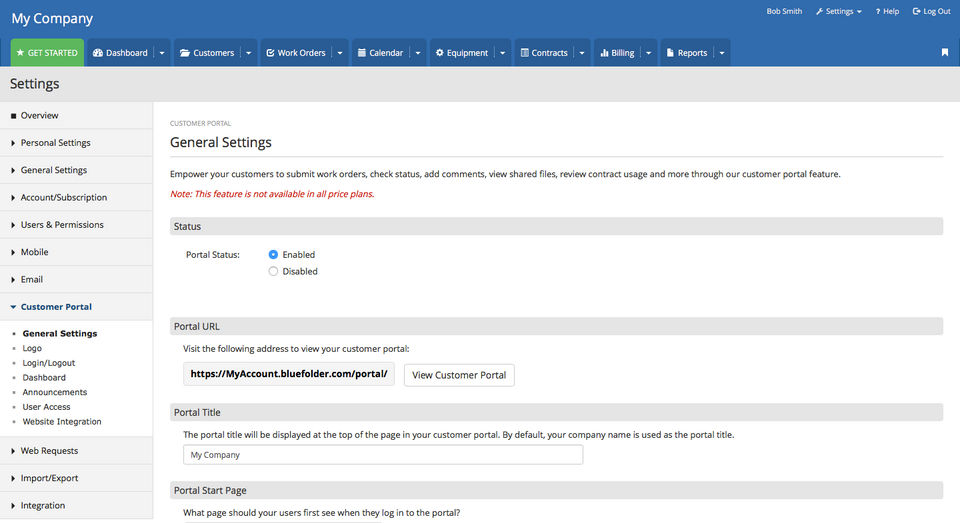Viewport: 960px width, 523px height.
Task: Click the Work Orders checkmark icon
Action: (269, 53)
